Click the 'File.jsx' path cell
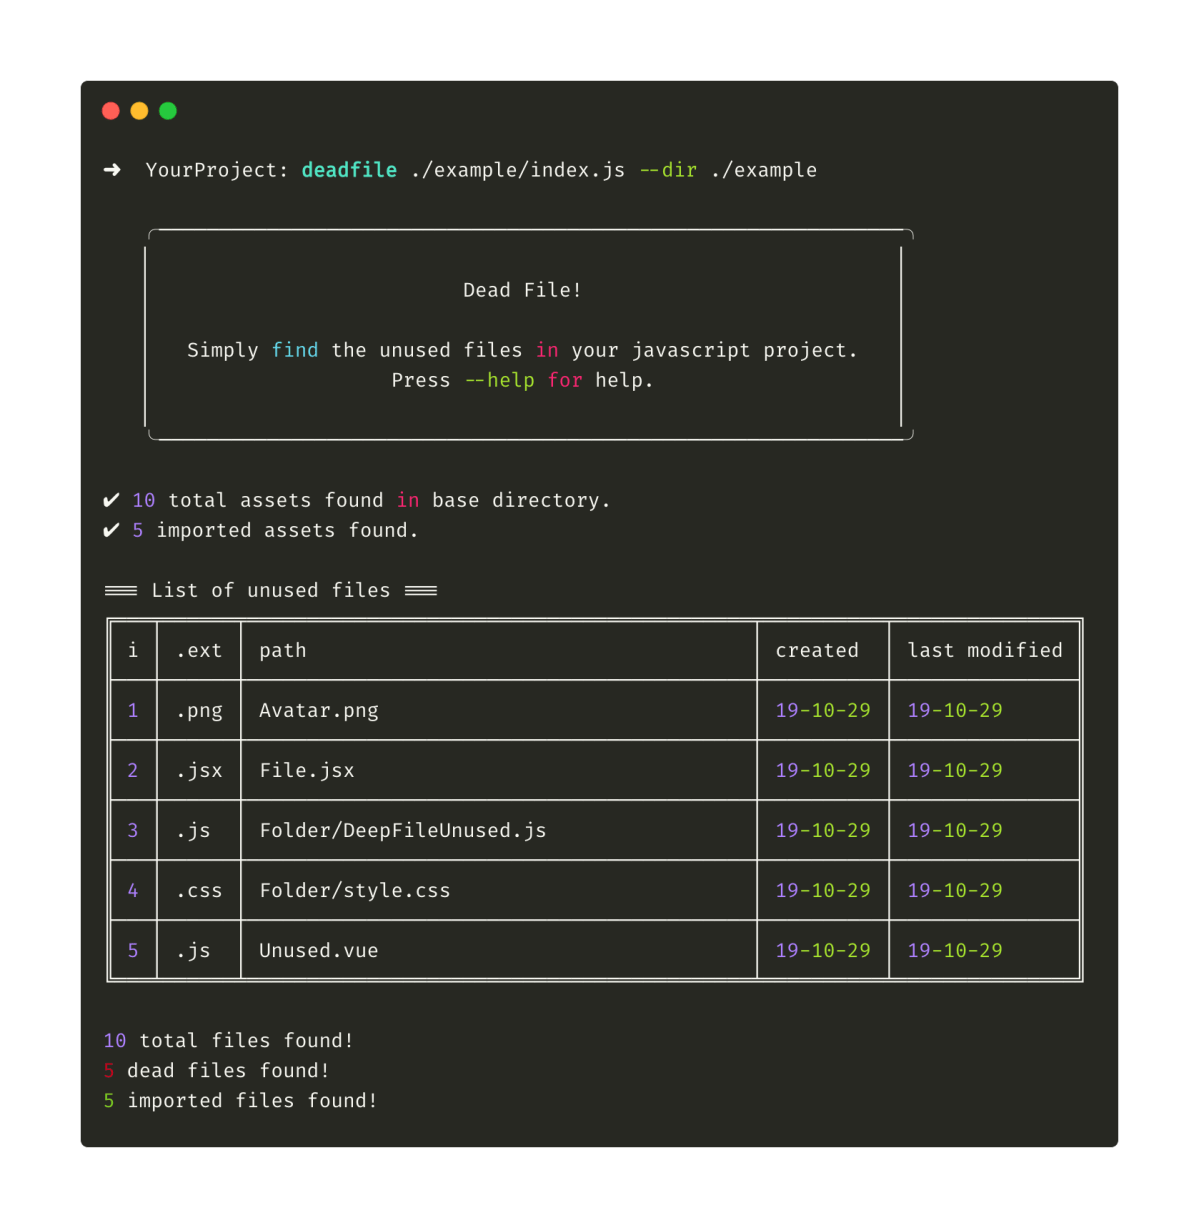The height and width of the screenshot is (1228, 1199). point(307,771)
